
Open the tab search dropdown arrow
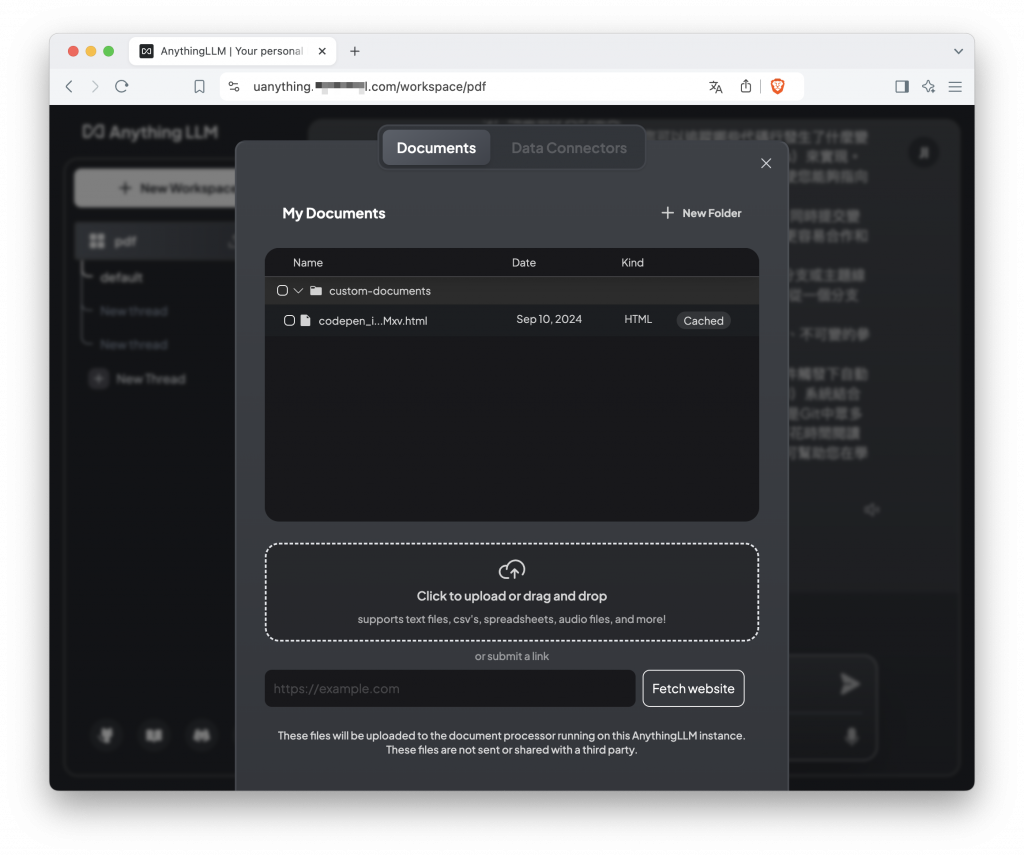(958, 51)
